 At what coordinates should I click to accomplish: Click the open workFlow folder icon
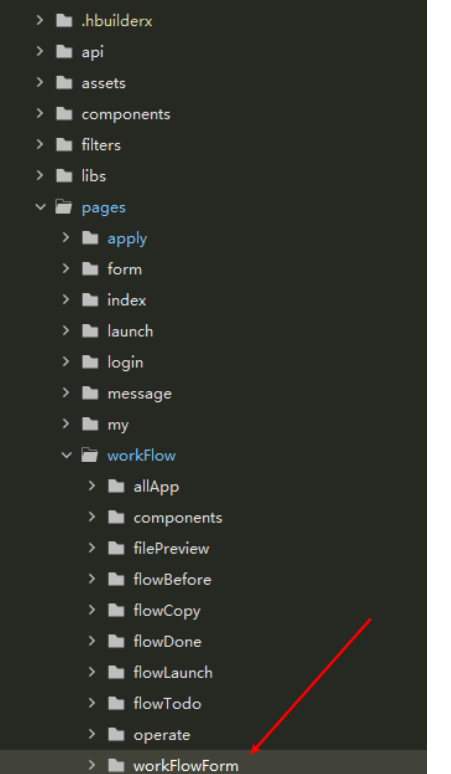pyautogui.click(x=90, y=455)
